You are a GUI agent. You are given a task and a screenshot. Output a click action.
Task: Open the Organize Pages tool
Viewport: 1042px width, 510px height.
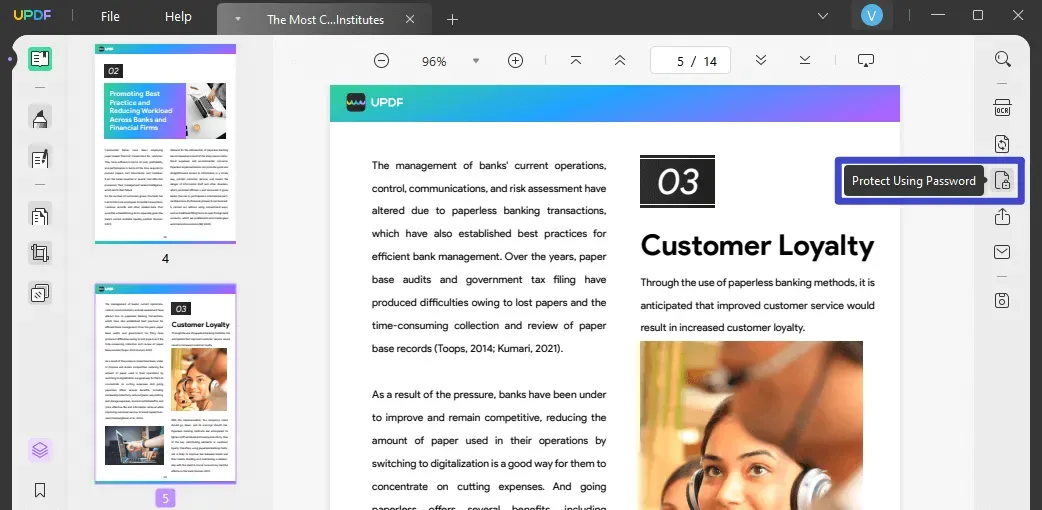40,216
